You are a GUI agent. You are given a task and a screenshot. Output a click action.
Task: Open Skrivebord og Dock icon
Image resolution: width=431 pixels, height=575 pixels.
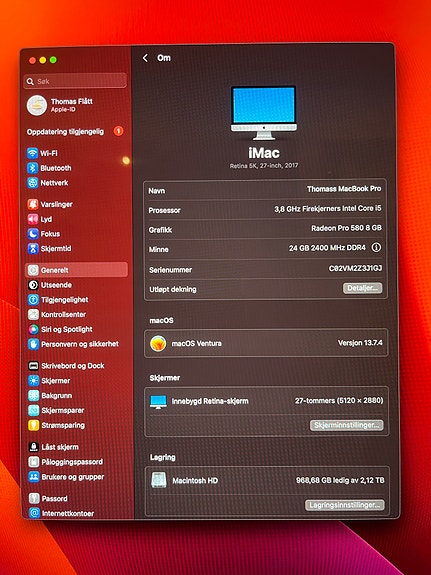[x=33, y=366]
